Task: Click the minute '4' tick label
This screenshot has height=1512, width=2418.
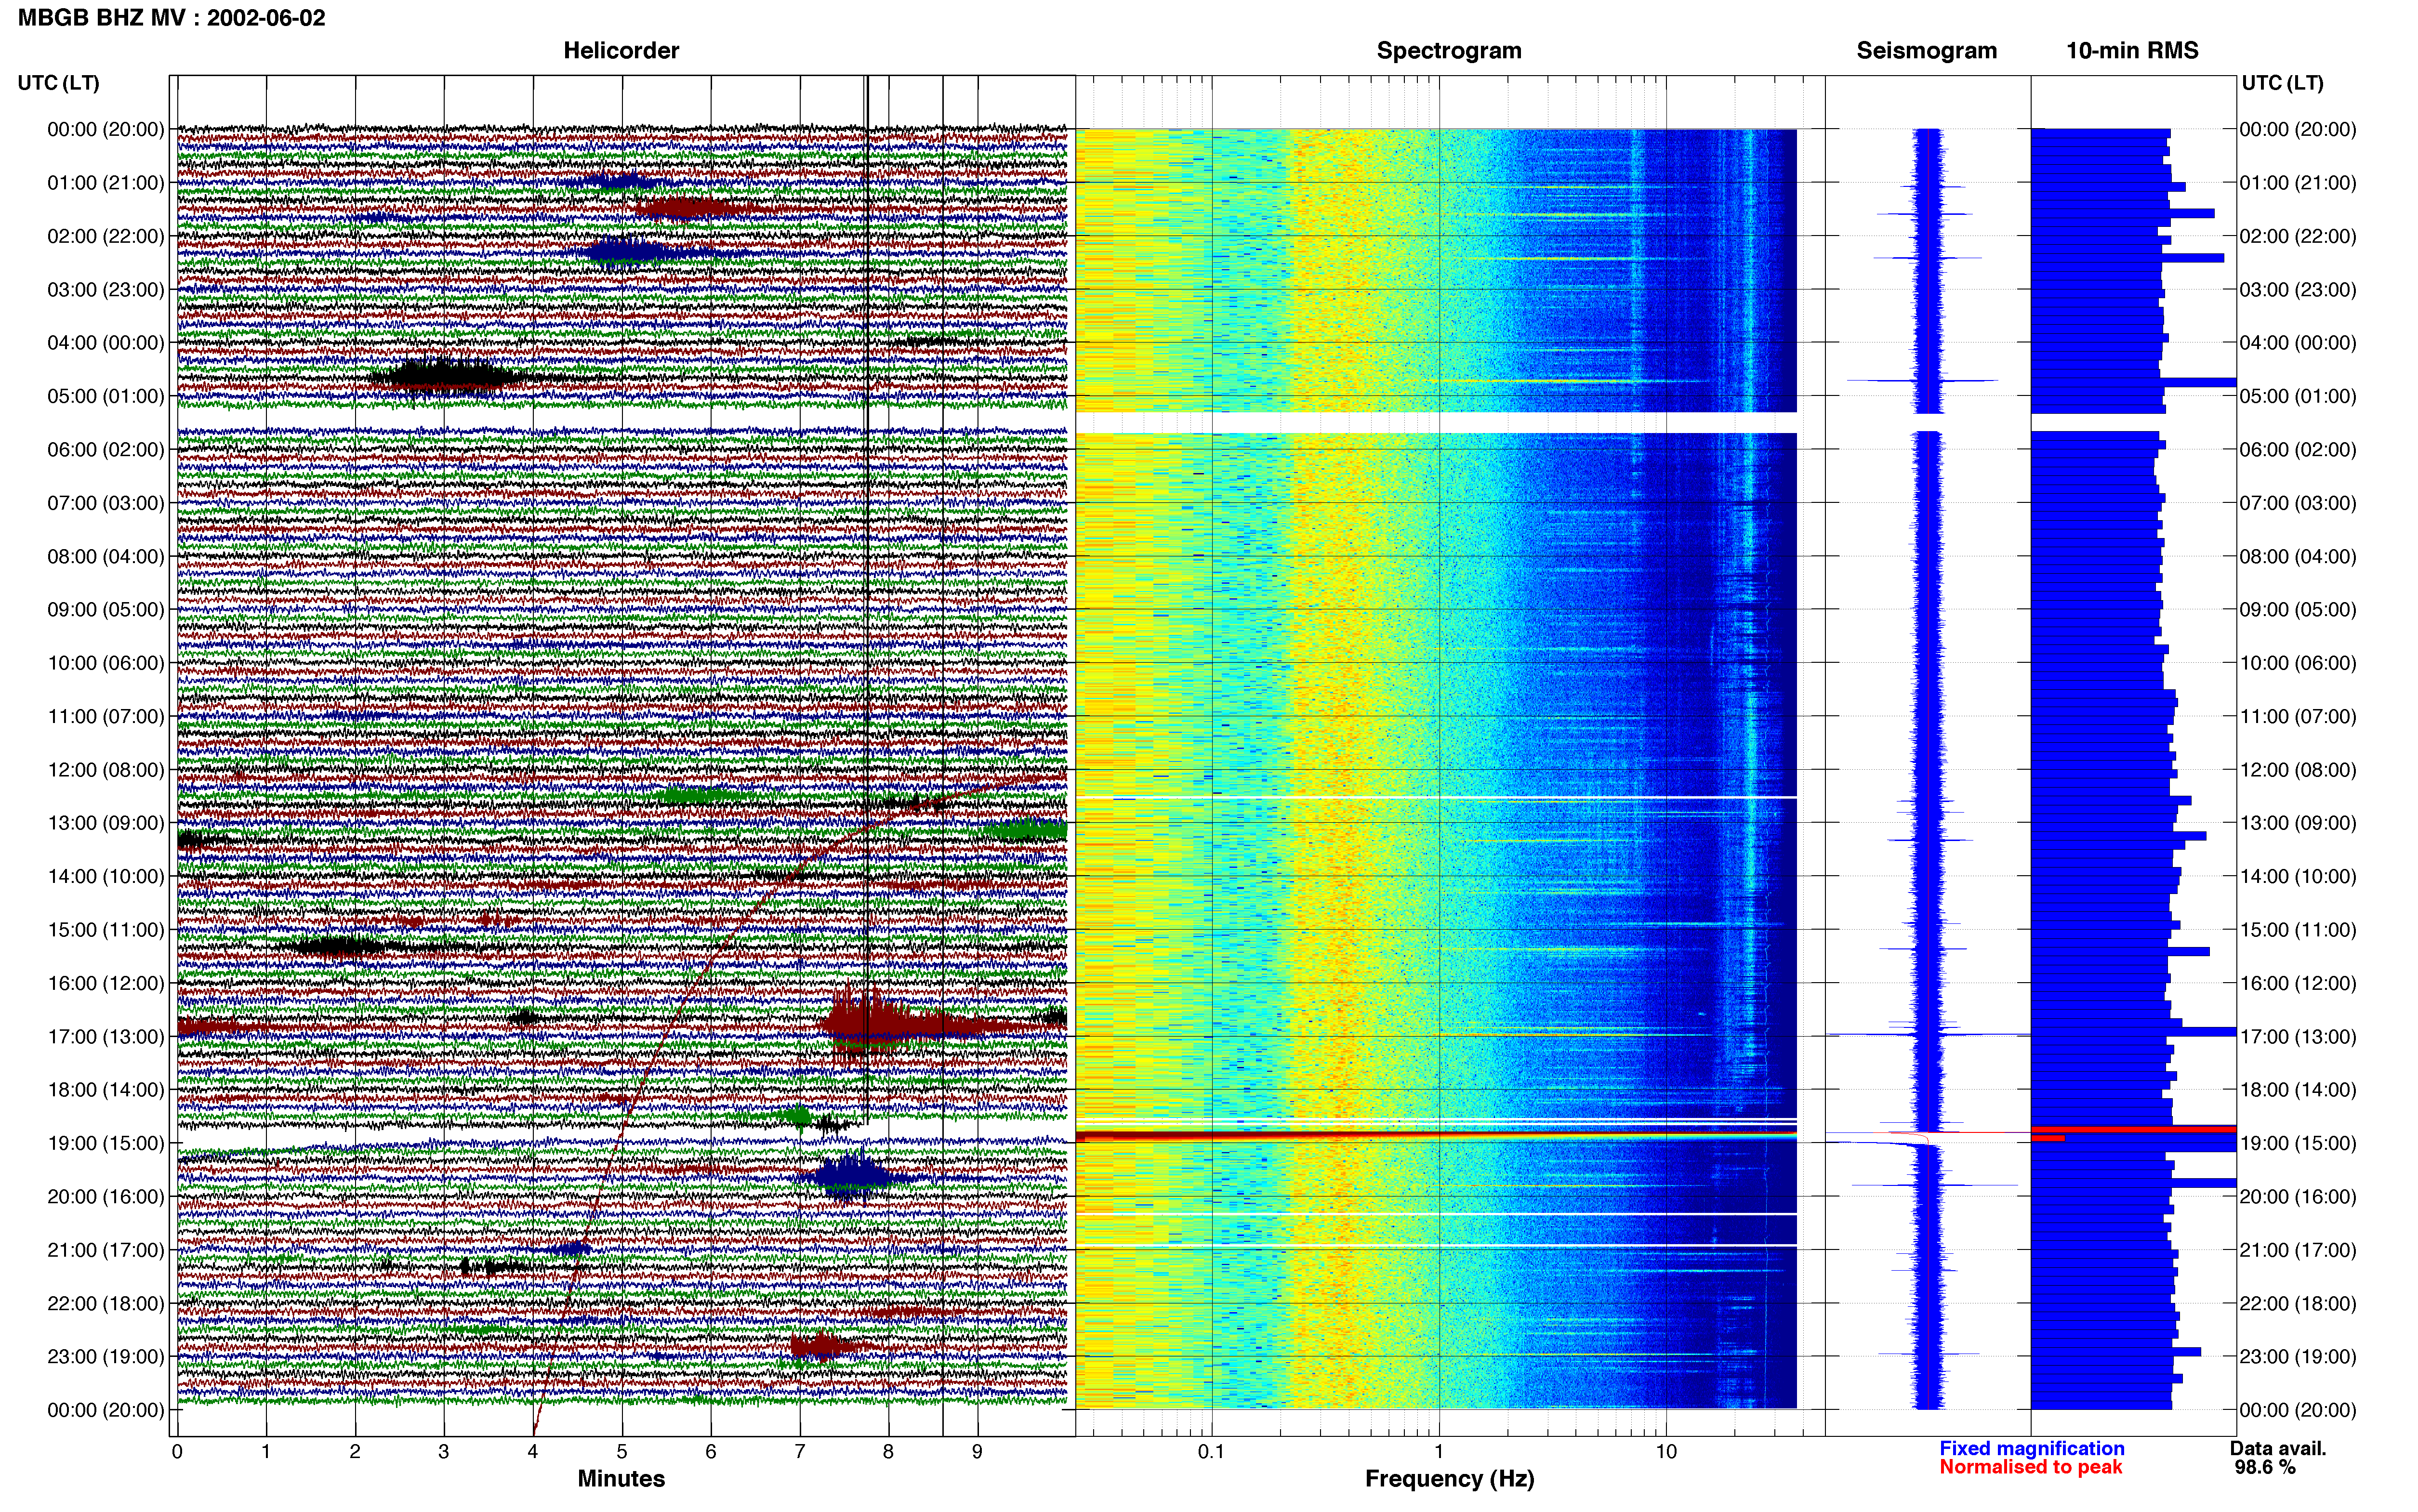Action: click(533, 1452)
